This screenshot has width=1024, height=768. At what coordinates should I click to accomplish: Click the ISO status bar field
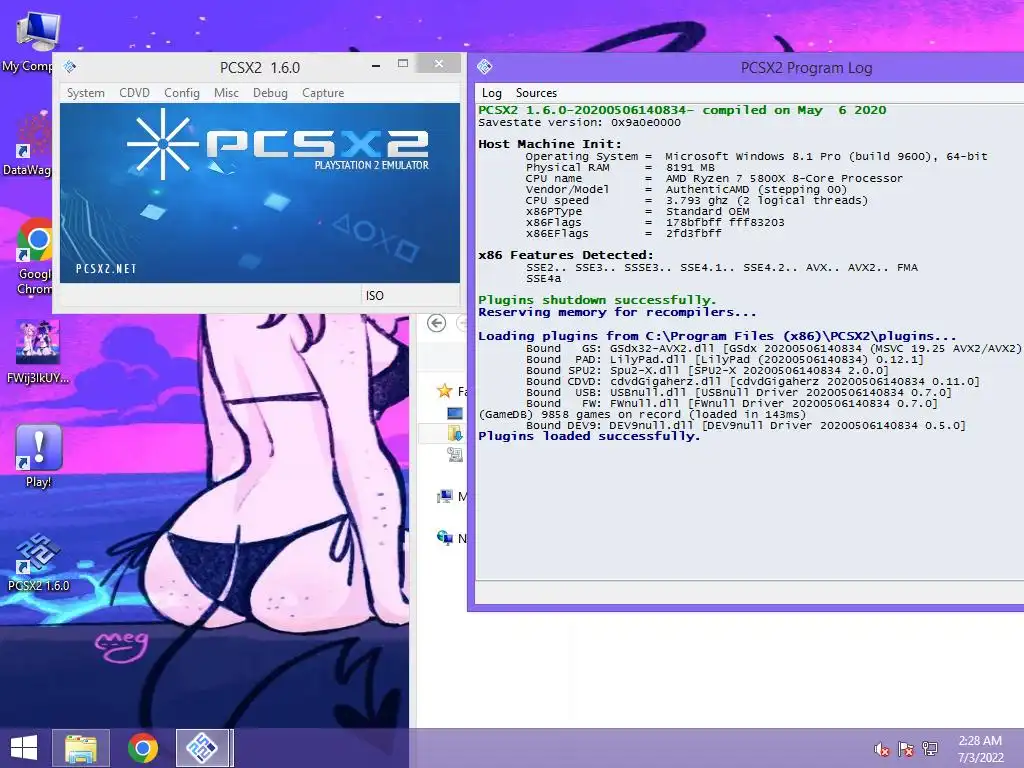375,296
